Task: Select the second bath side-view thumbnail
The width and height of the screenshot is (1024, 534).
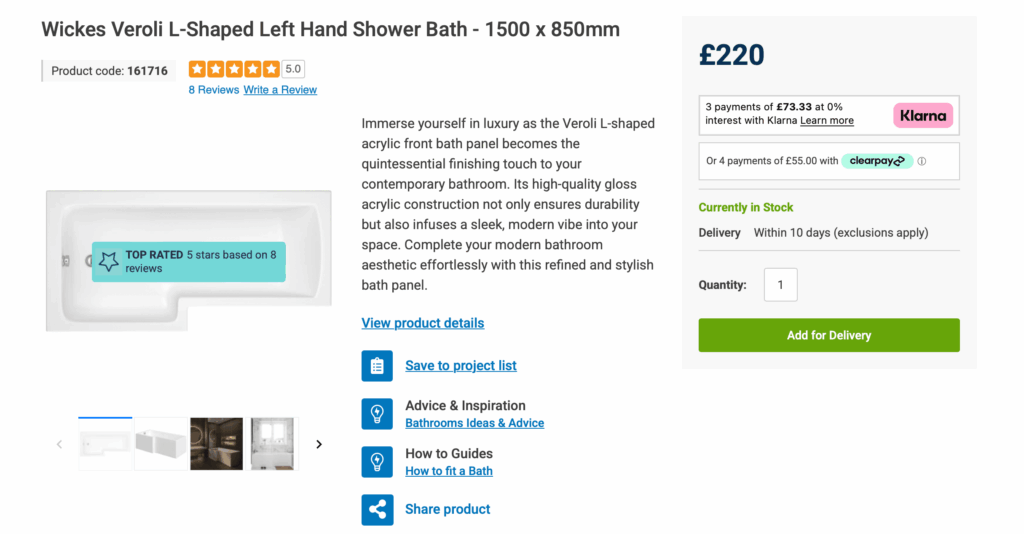Action: coord(160,444)
